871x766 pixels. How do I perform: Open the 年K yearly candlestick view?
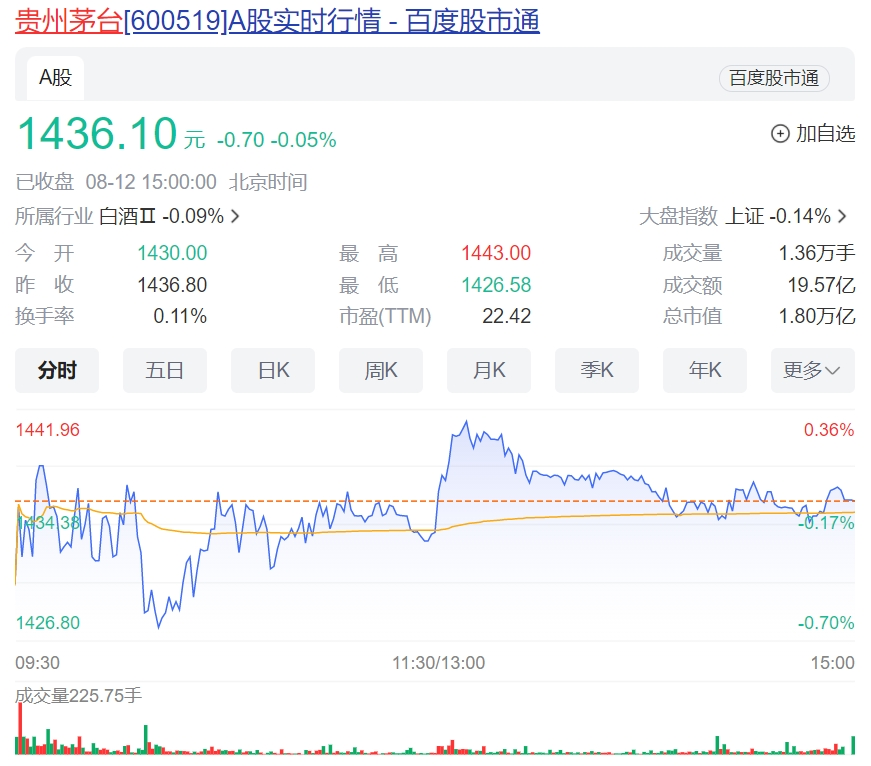(705, 370)
